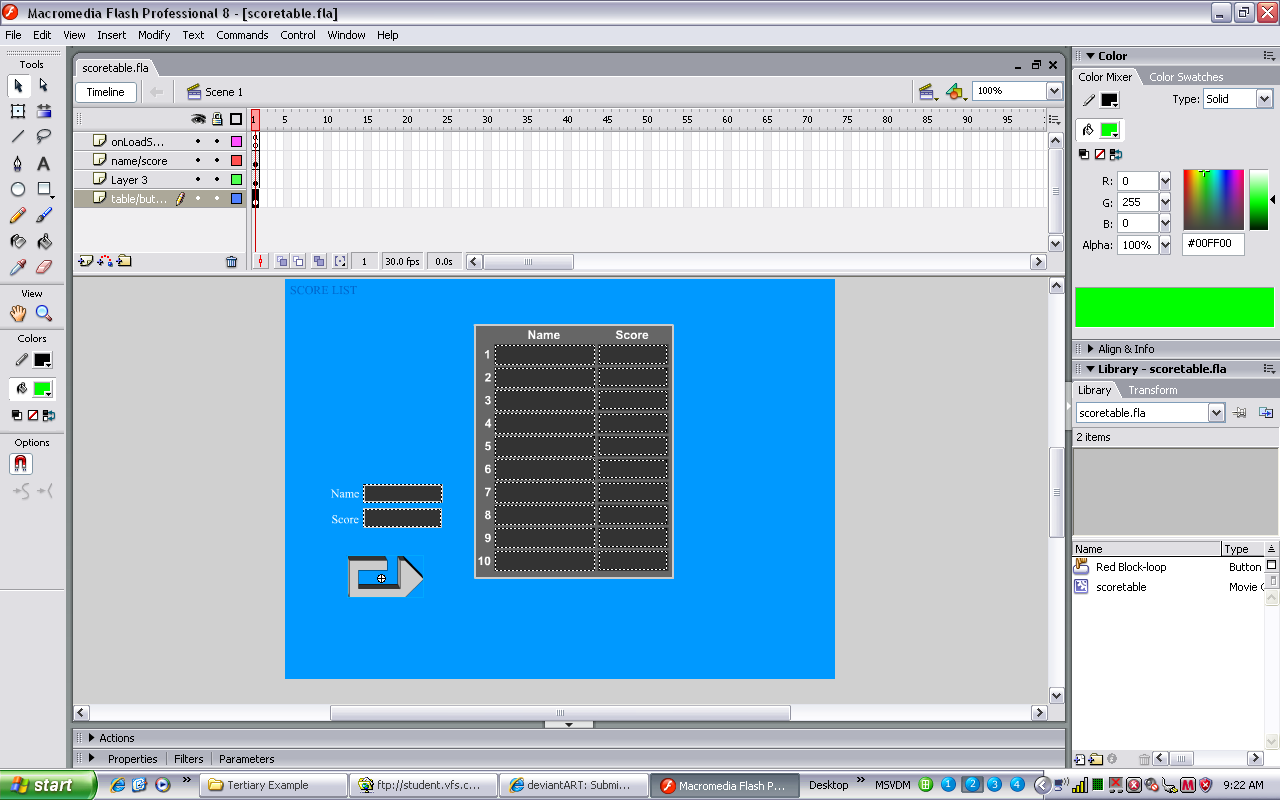This screenshot has width=1280, height=800.
Task: Click the Insert Layer icon in timeline
Action: click(85, 262)
